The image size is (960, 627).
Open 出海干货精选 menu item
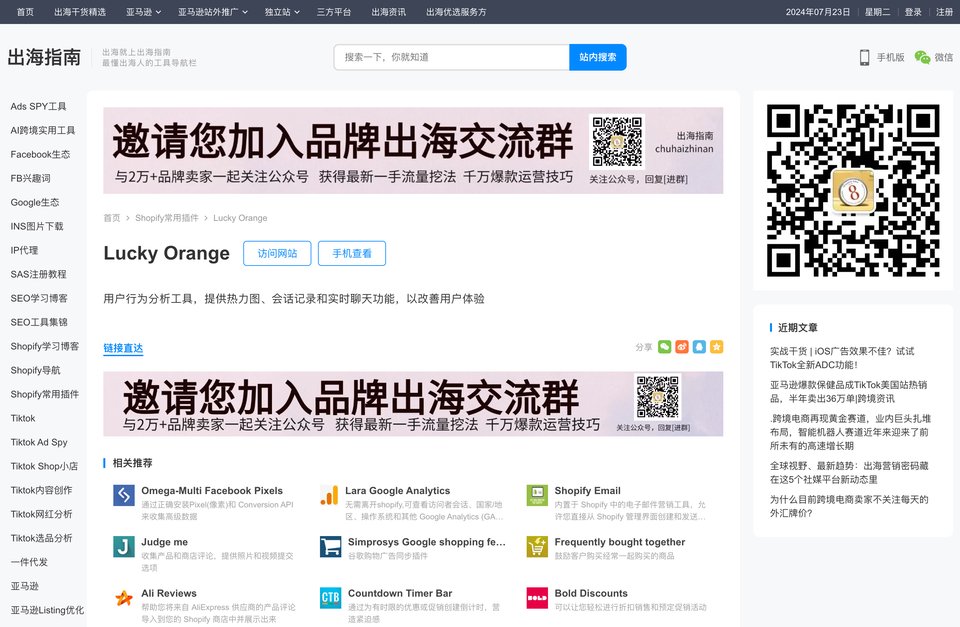80,12
